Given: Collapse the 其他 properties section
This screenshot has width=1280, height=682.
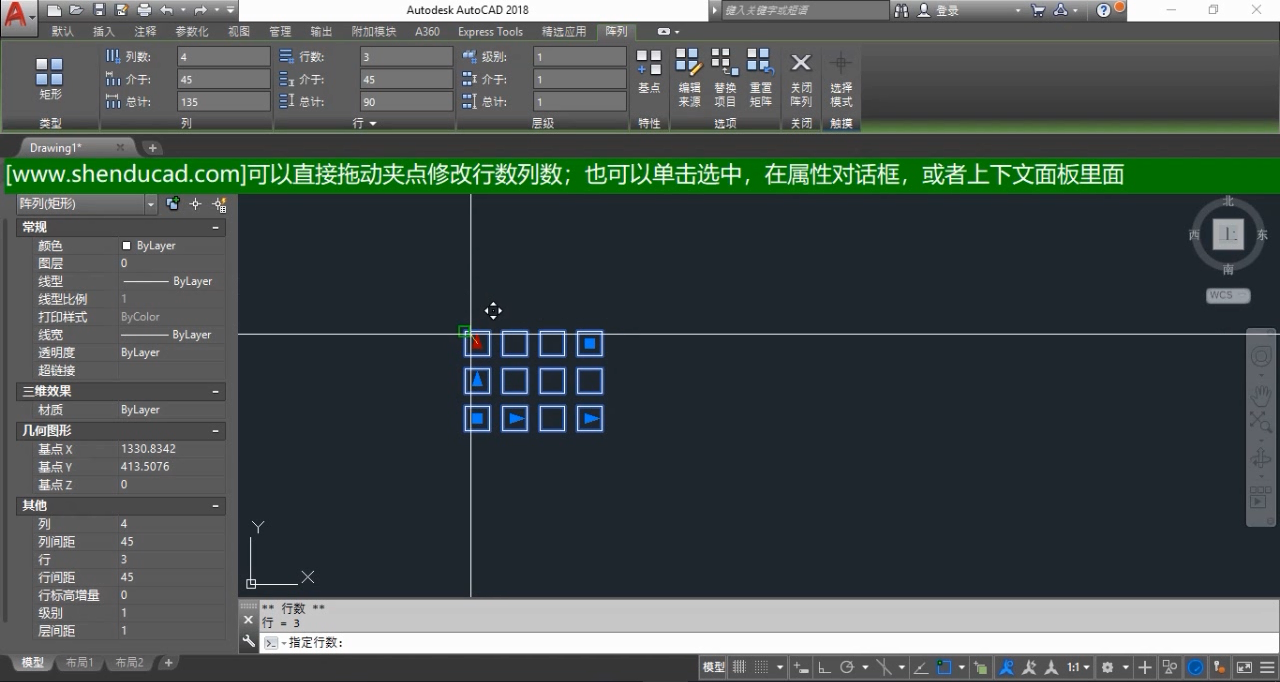Looking at the screenshot, I should click(216, 506).
